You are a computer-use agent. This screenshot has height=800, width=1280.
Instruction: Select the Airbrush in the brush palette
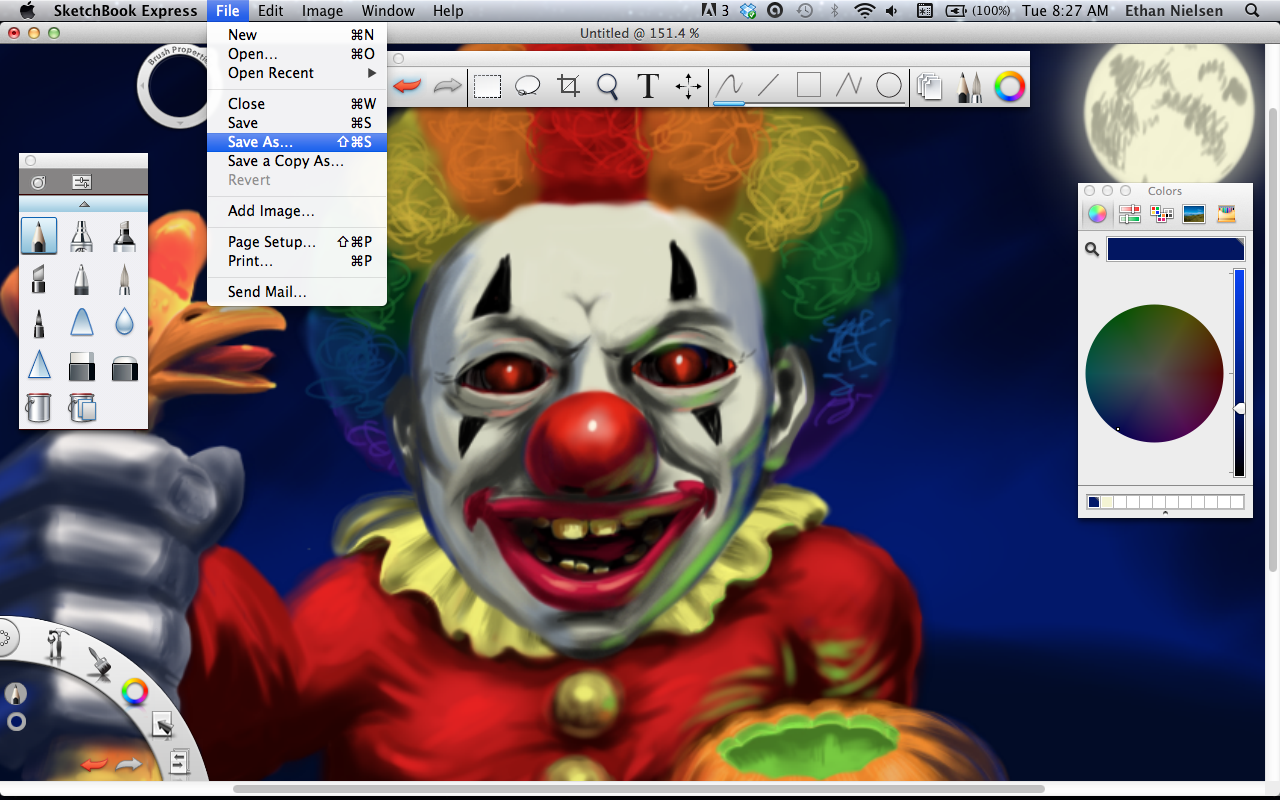(x=82, y=236)
